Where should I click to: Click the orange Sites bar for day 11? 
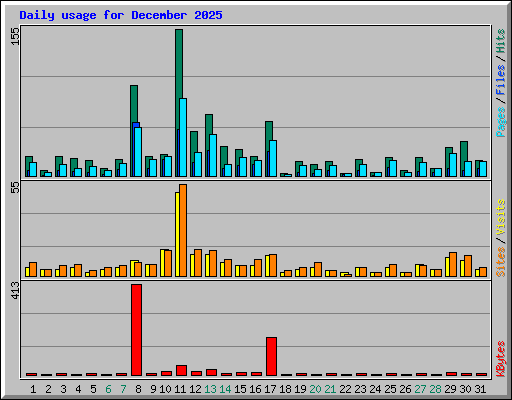(183, 230)
